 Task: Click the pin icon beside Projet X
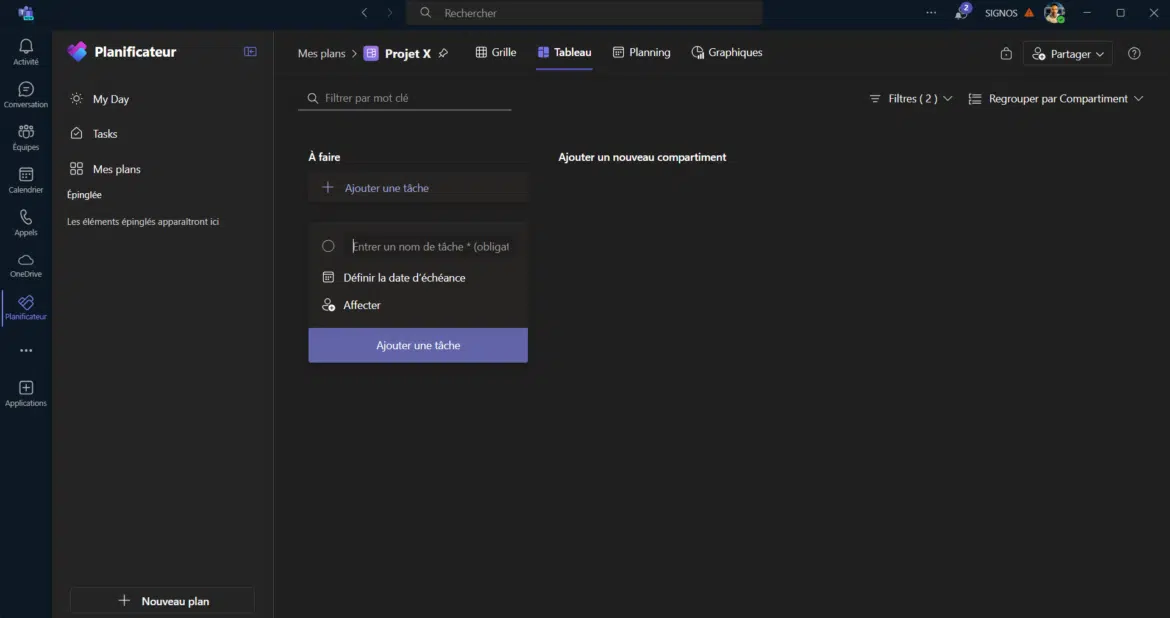(444, 53)
